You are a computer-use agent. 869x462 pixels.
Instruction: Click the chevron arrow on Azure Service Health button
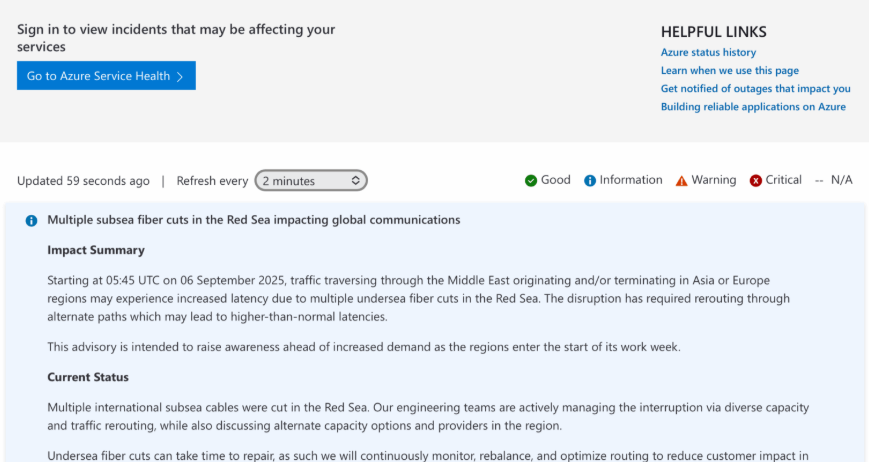coord(180,76)
